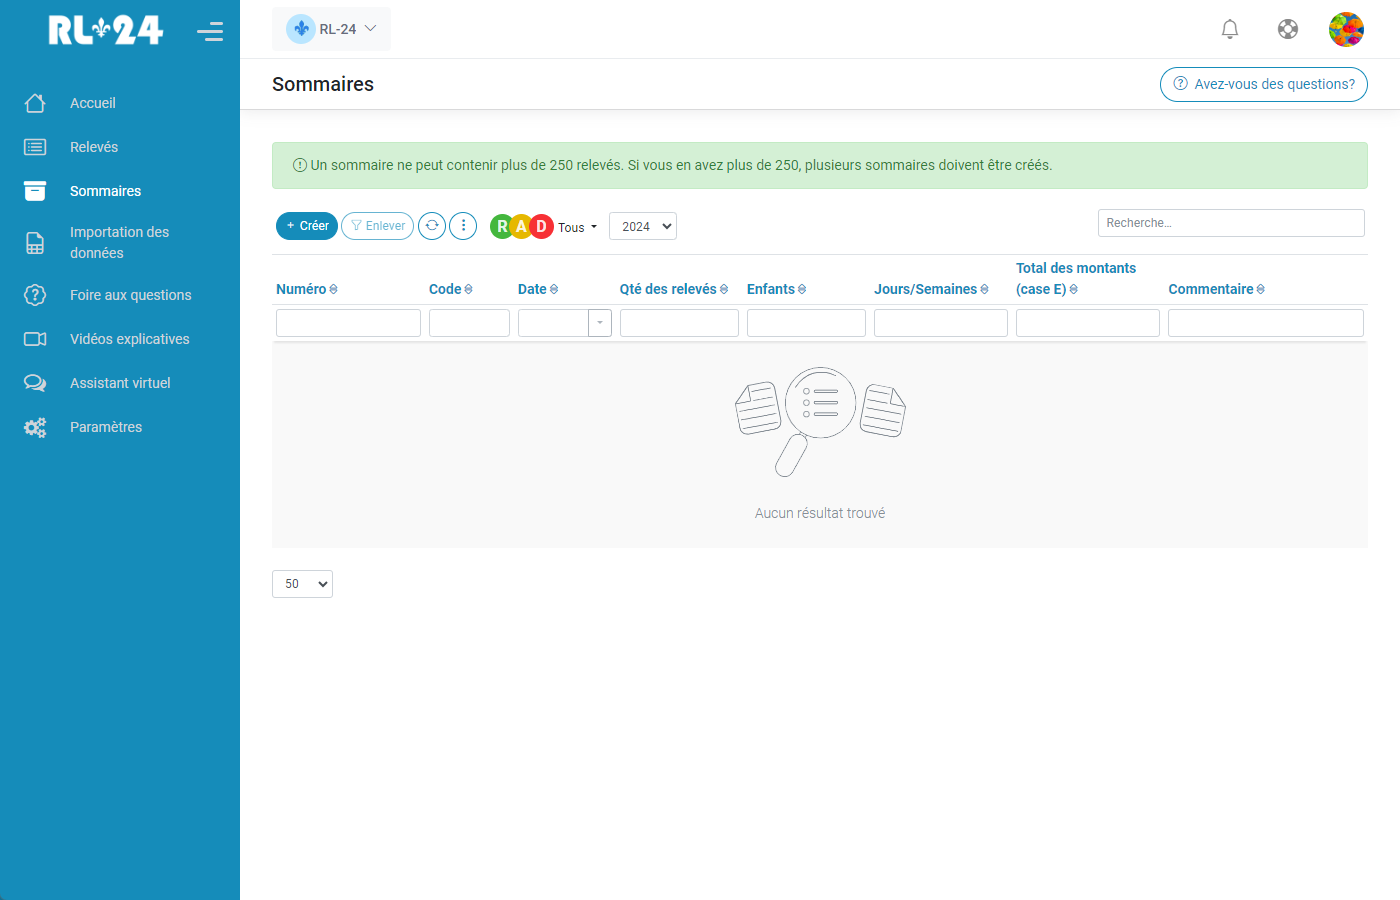Open the three-dot more options menu
The height and width of the screenshot is (900, 1400).
click(463, 226)
